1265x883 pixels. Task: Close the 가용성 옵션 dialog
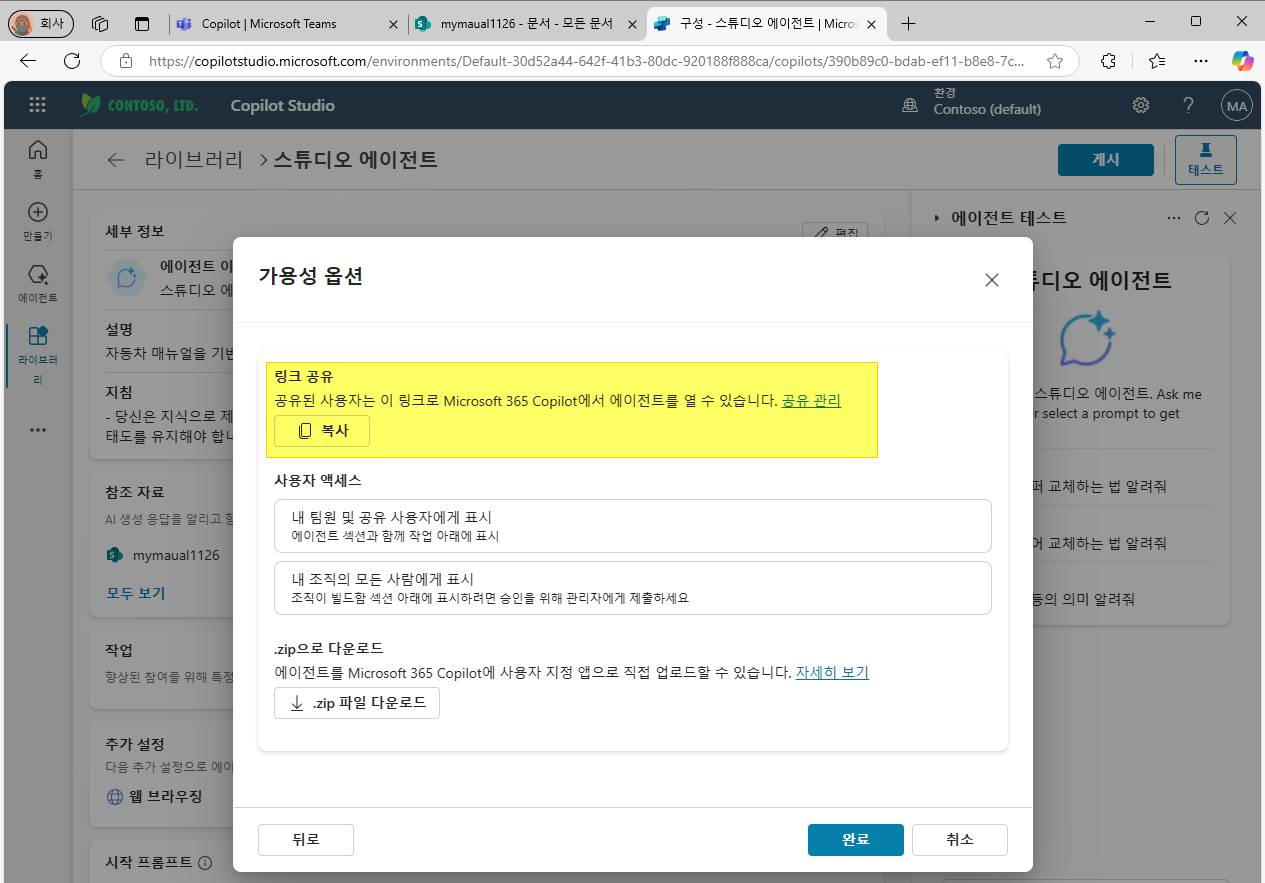(x=992, y=280)
